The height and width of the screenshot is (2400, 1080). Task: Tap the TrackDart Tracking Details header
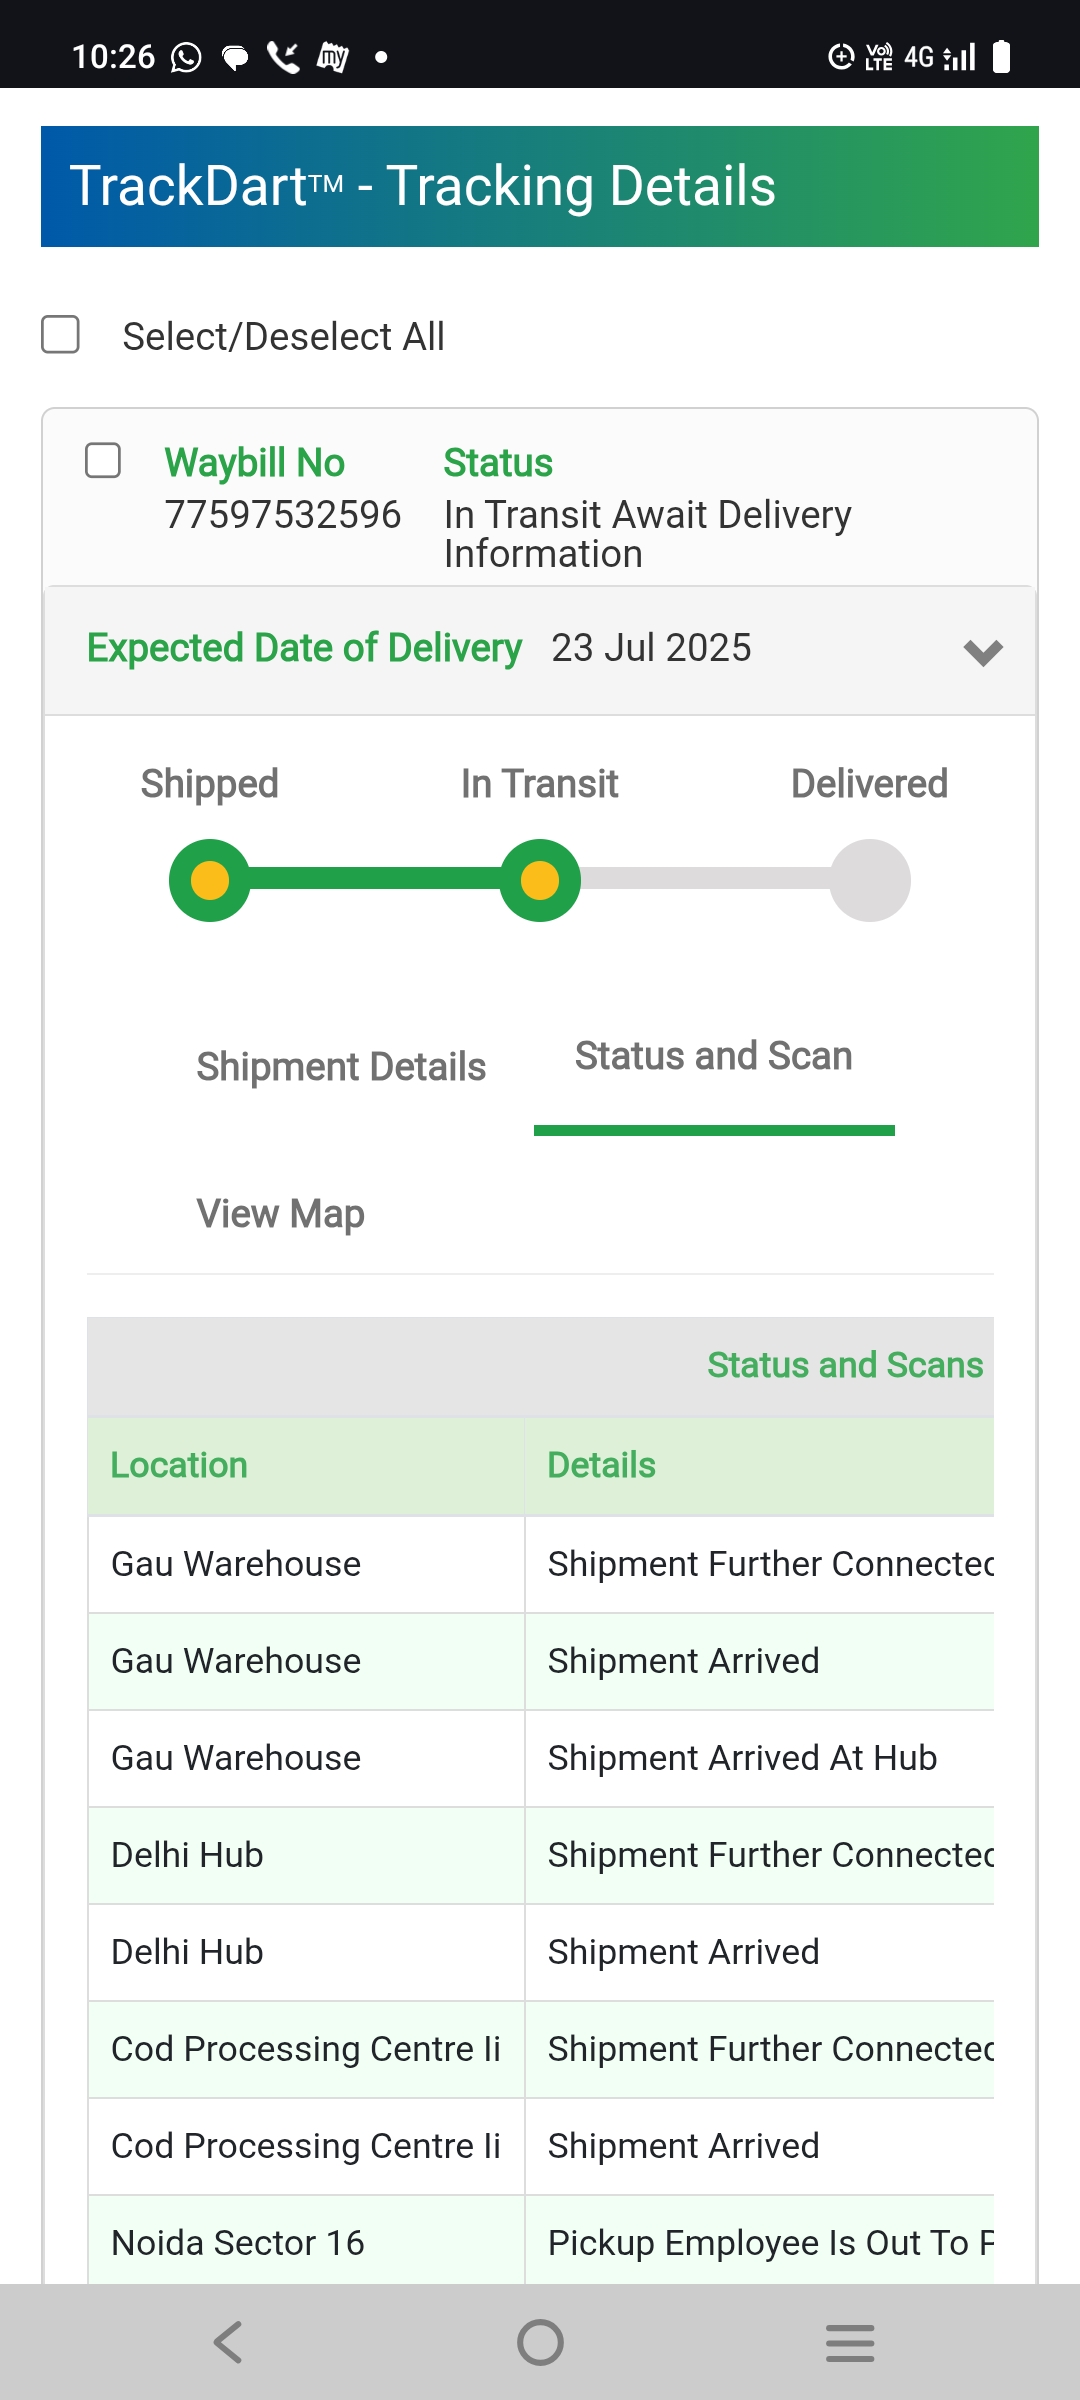coord(540,186)
